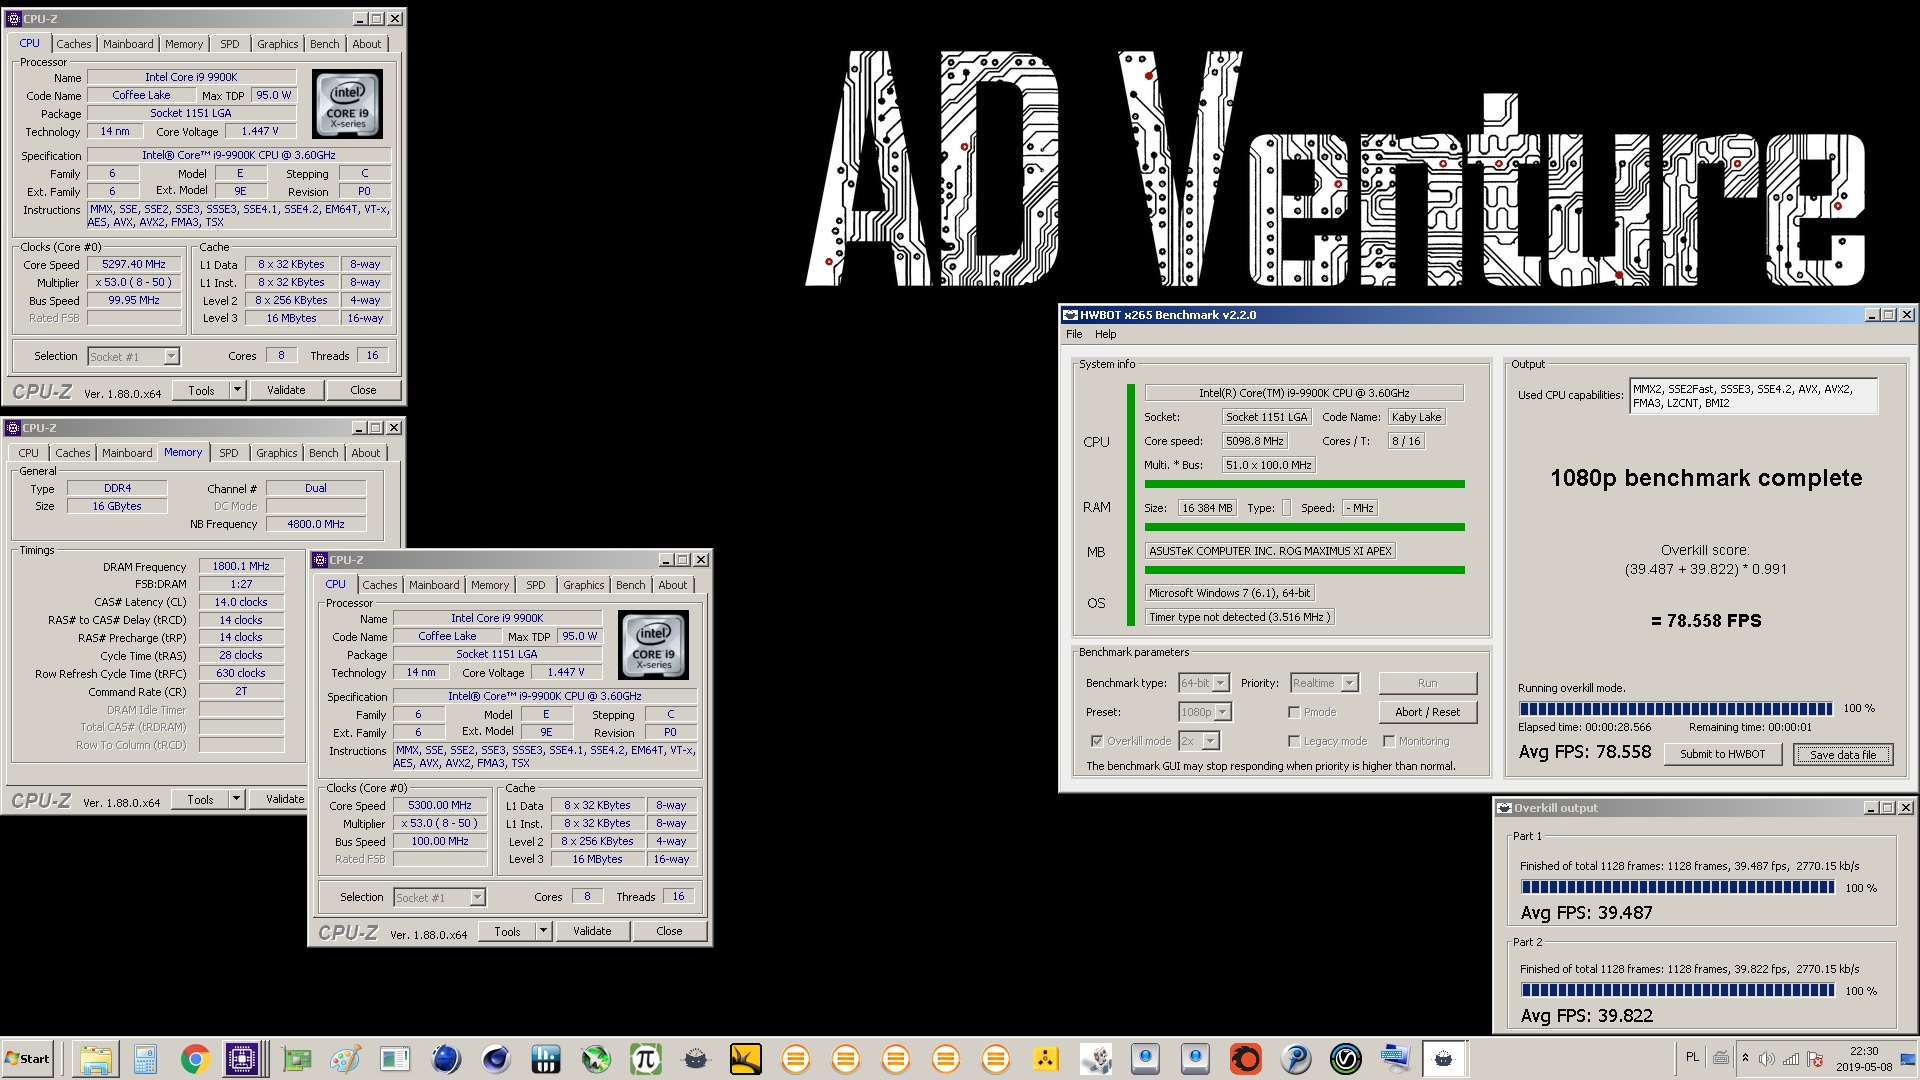
Task: Launch the V-Ray green circle taskbar icon
Action: point(1346,1059)
